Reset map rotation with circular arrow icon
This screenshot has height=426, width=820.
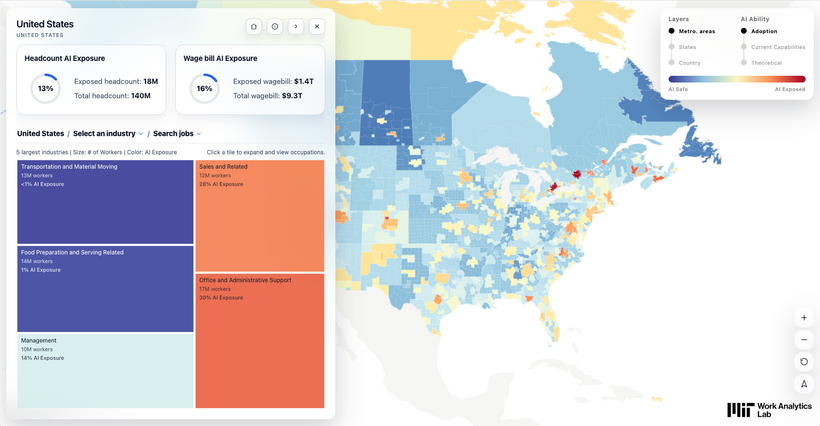[x=804, y=362]
